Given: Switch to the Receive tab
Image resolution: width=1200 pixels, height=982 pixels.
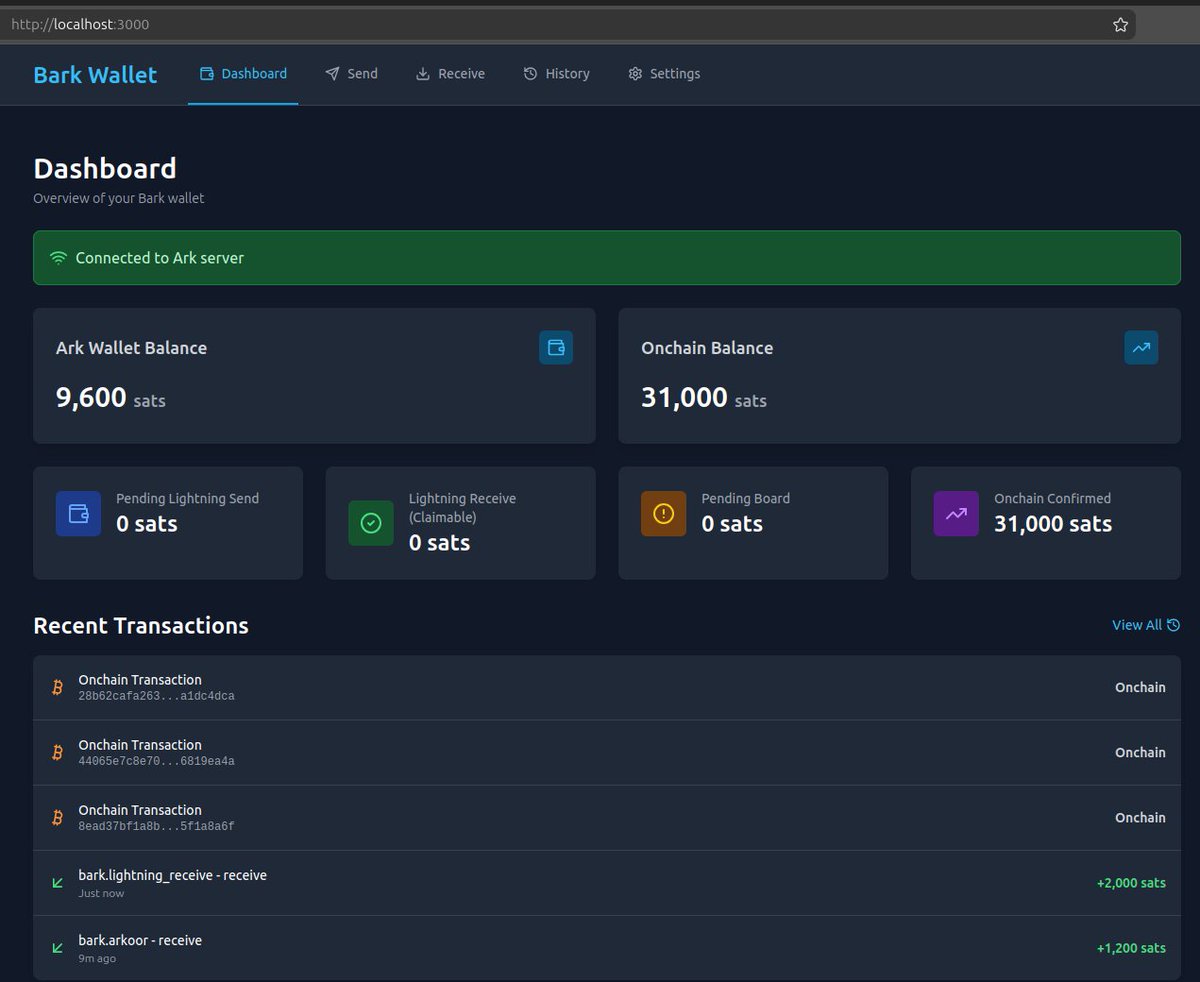Looking at the screenshot, I should 450,74.
